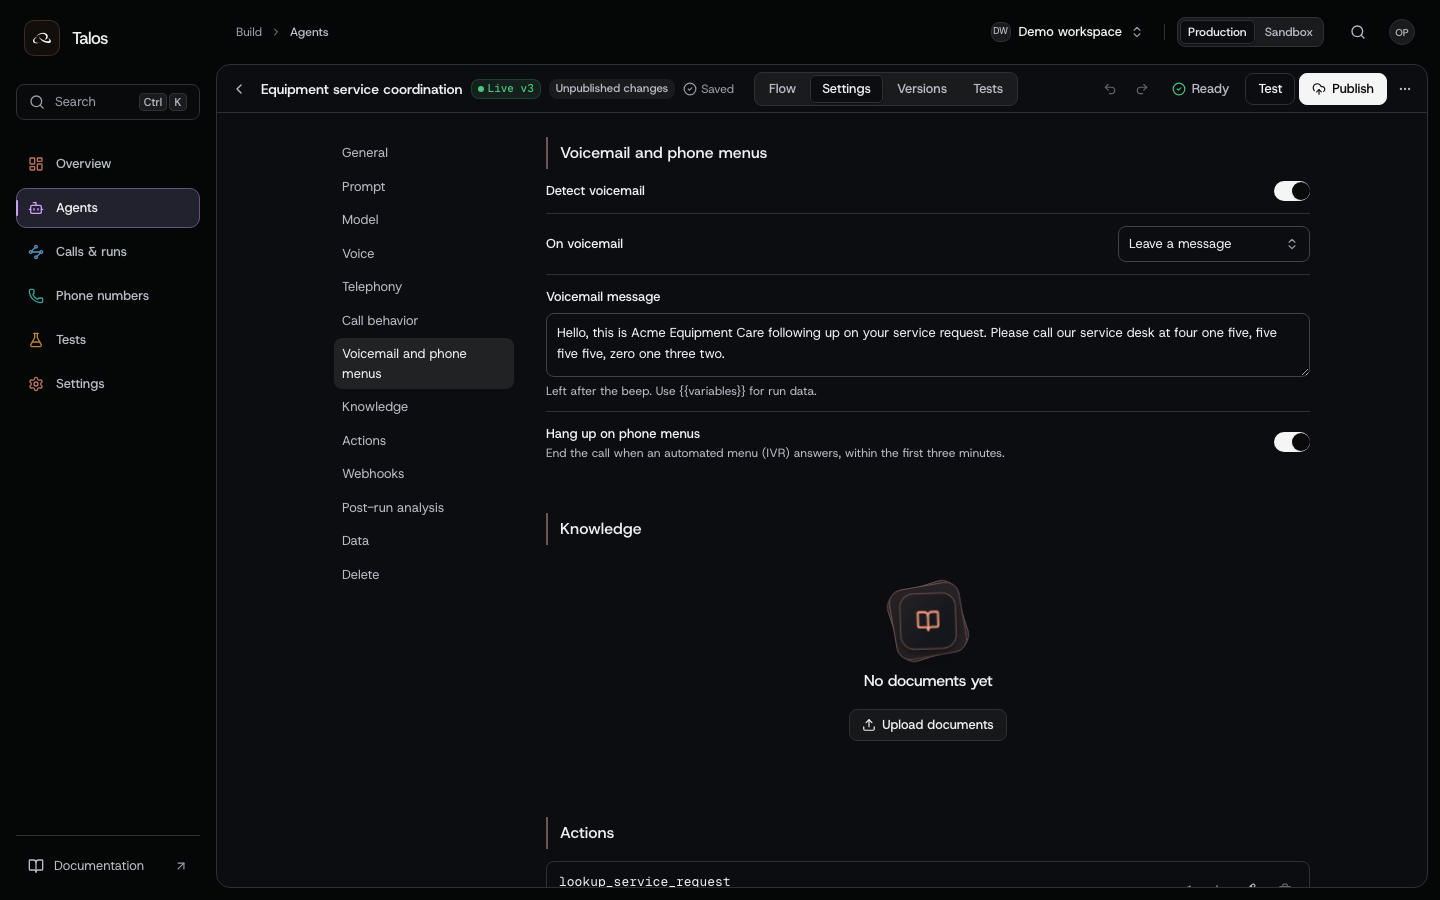Click the Documentation book icon

click(x=36, y=866)
